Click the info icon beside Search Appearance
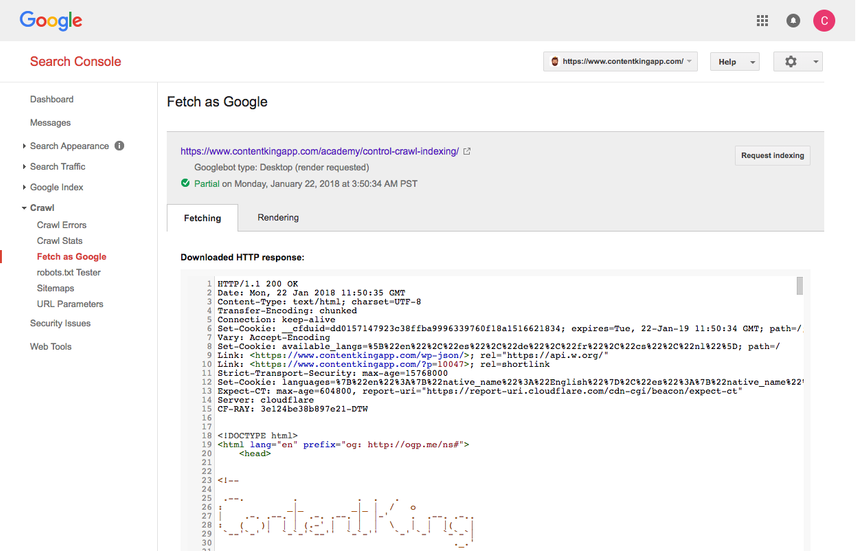 [x=119, y=146]
